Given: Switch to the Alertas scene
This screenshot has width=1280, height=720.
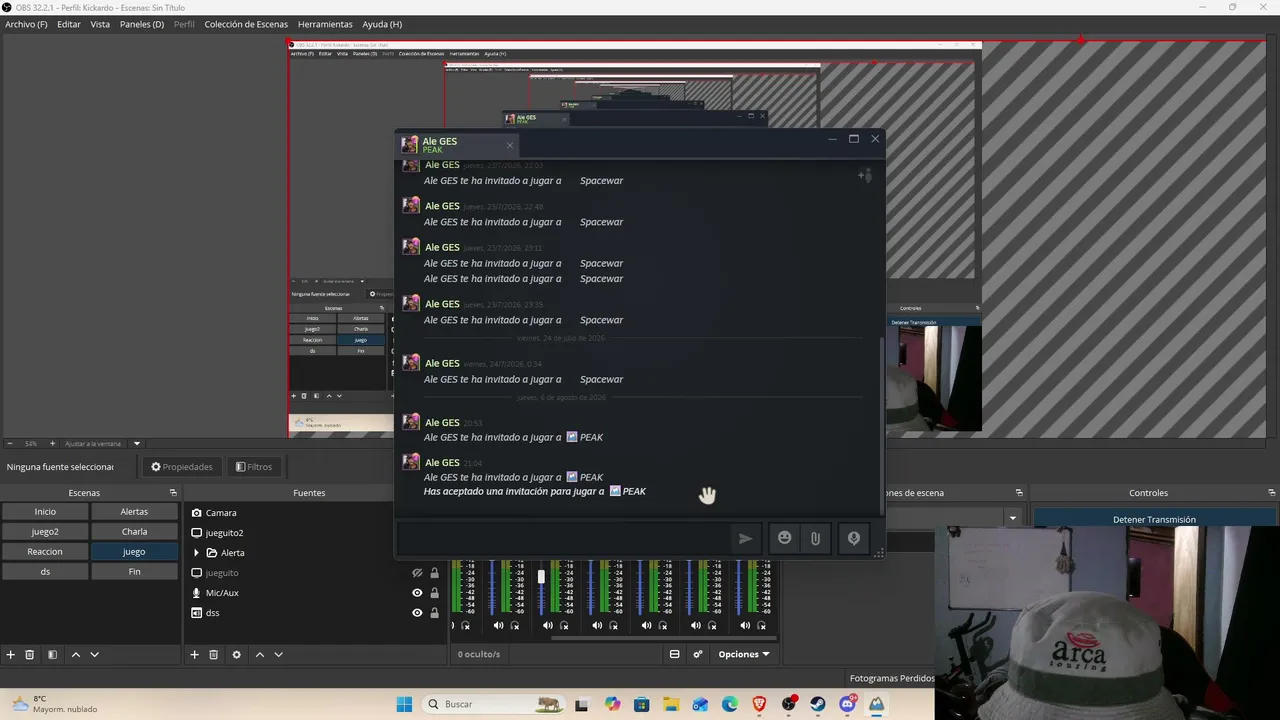Looking at the screenshot, I should click(134, 512).
